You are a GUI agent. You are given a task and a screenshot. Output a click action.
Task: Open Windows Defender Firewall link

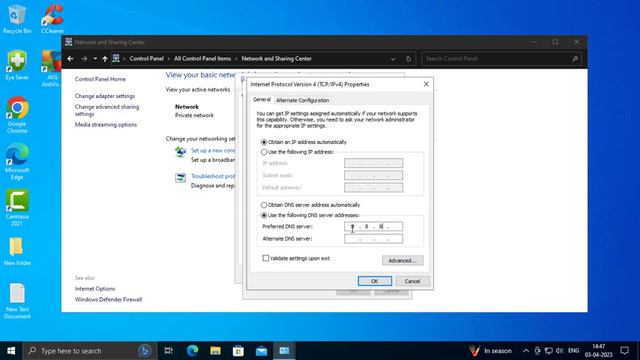(108, 300)
